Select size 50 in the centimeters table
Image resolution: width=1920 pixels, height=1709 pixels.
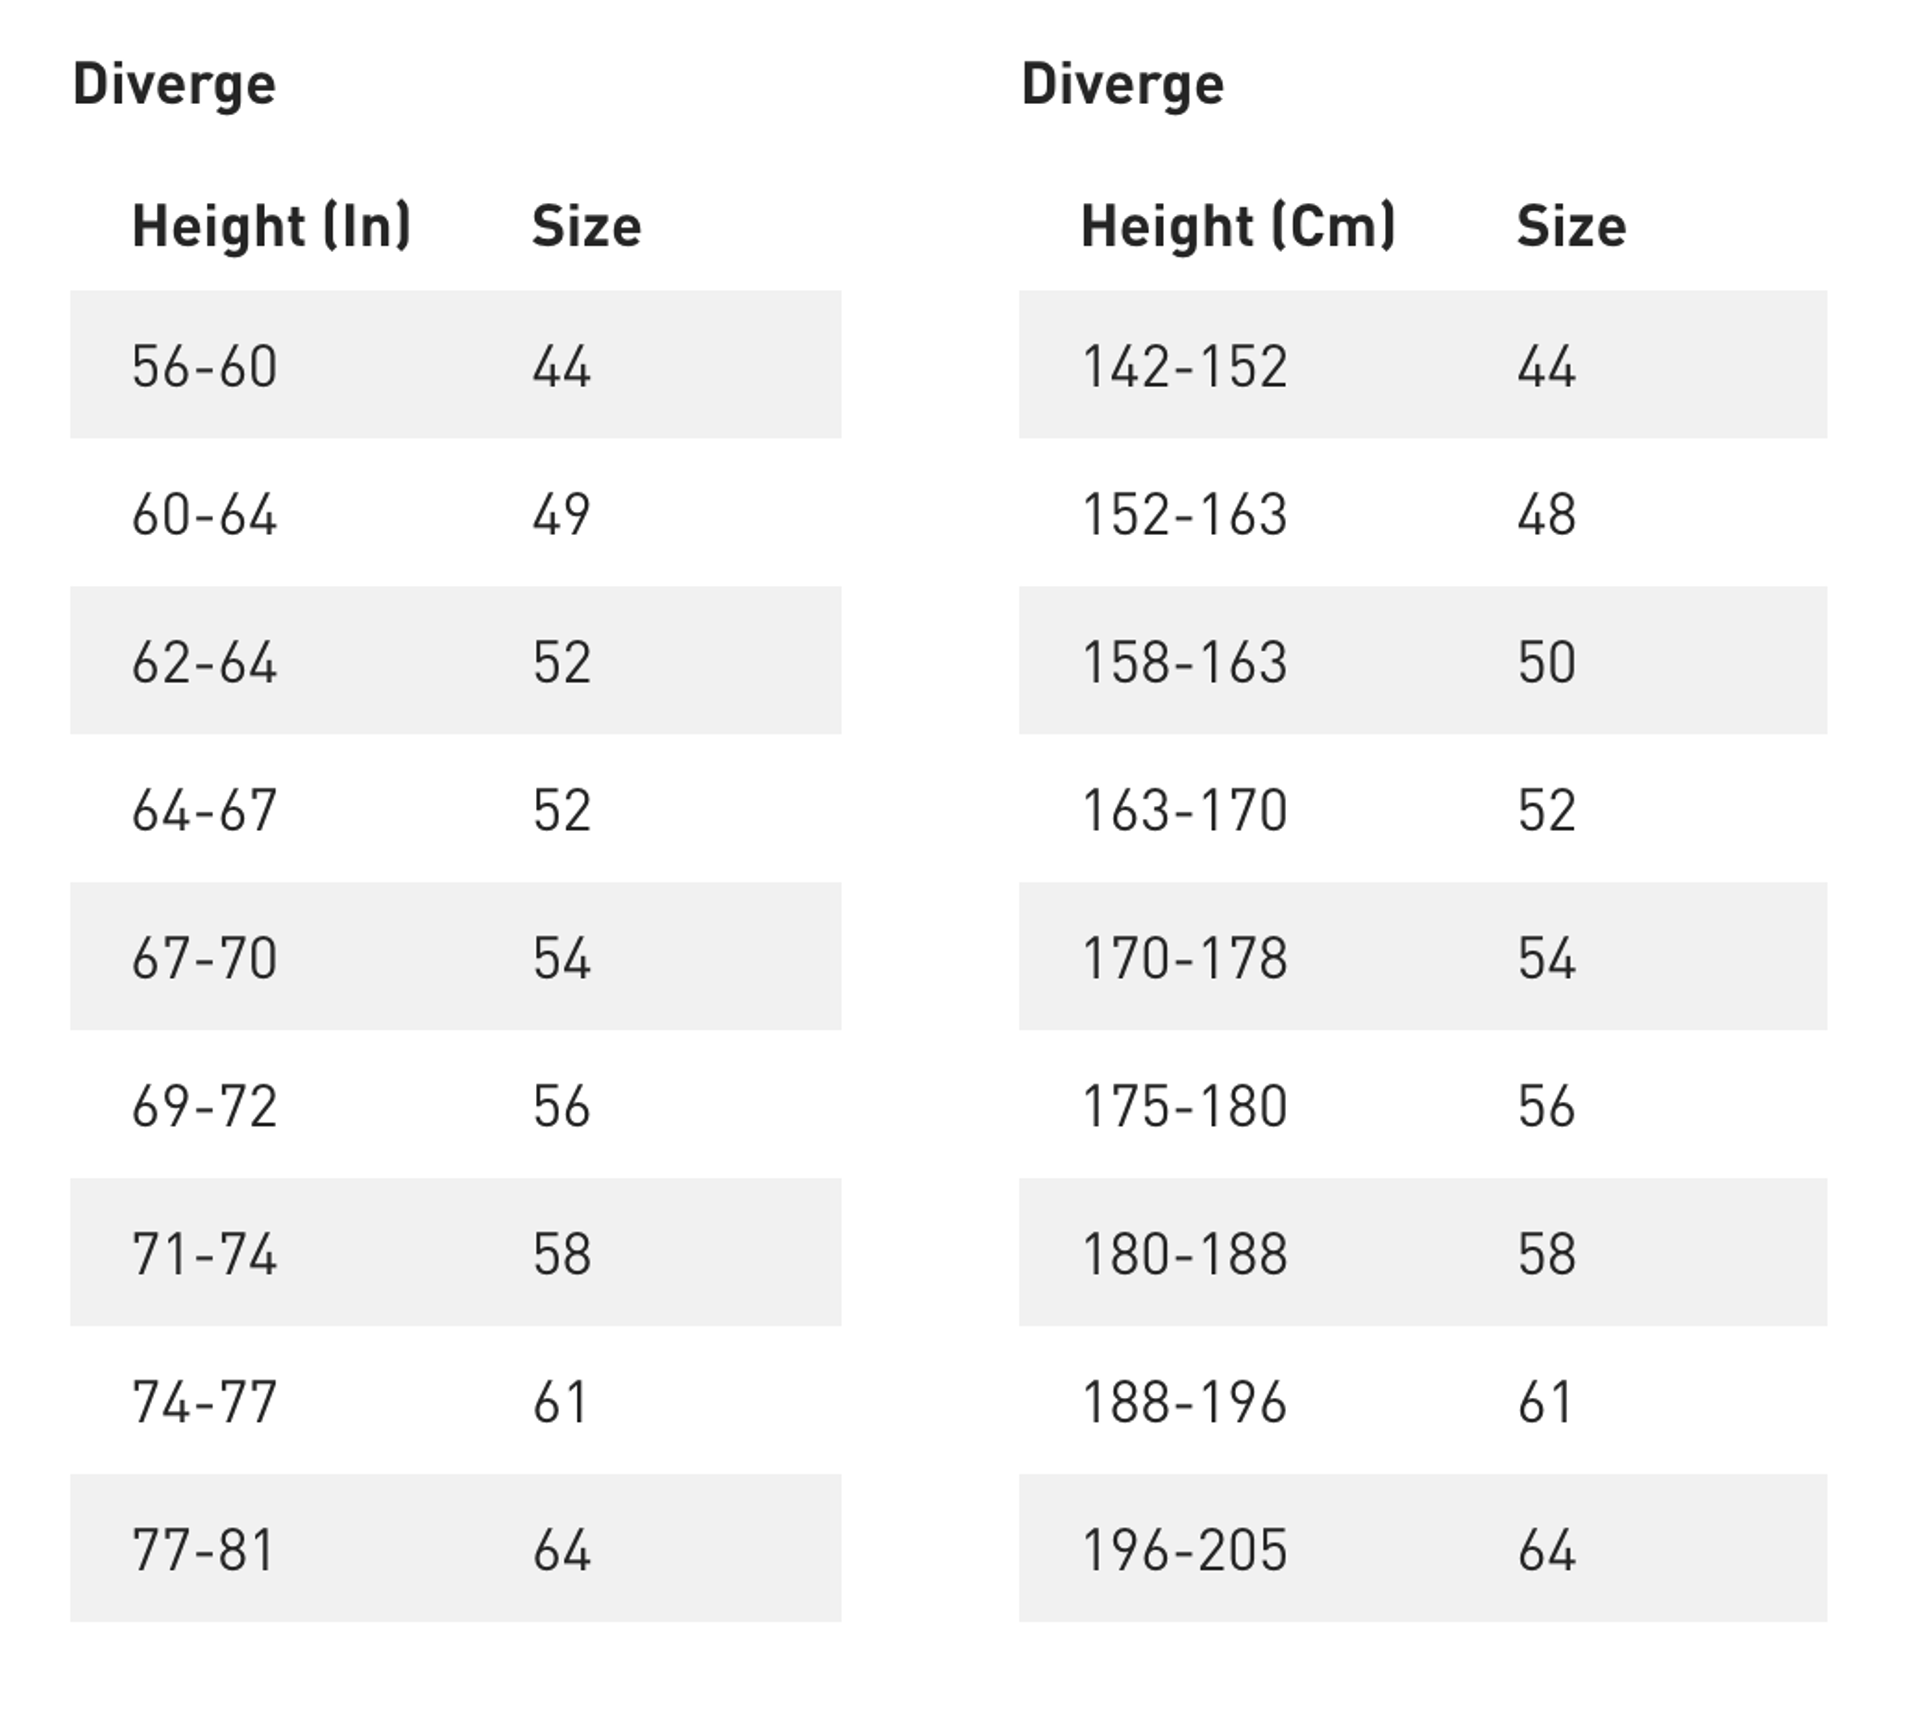[1546, 662]
